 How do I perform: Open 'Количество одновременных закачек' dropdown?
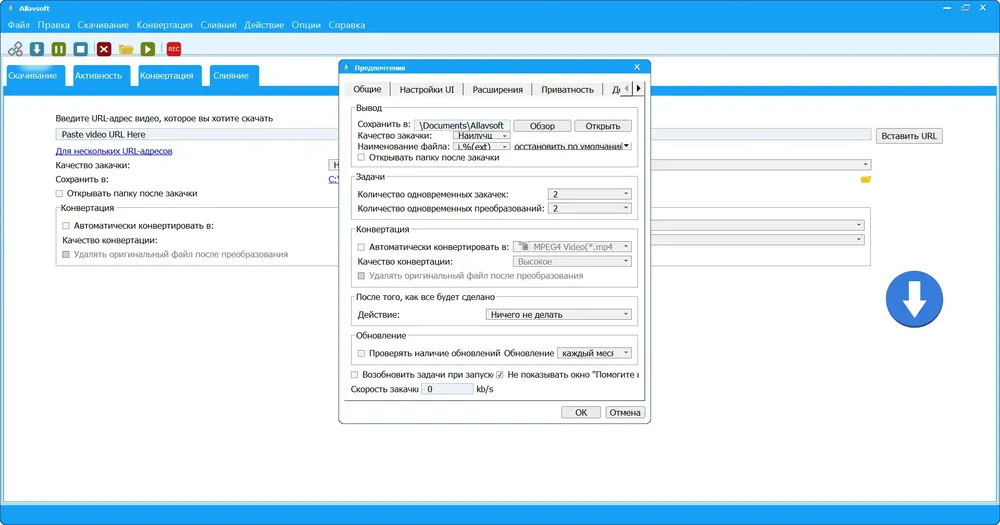click(589, 194)
